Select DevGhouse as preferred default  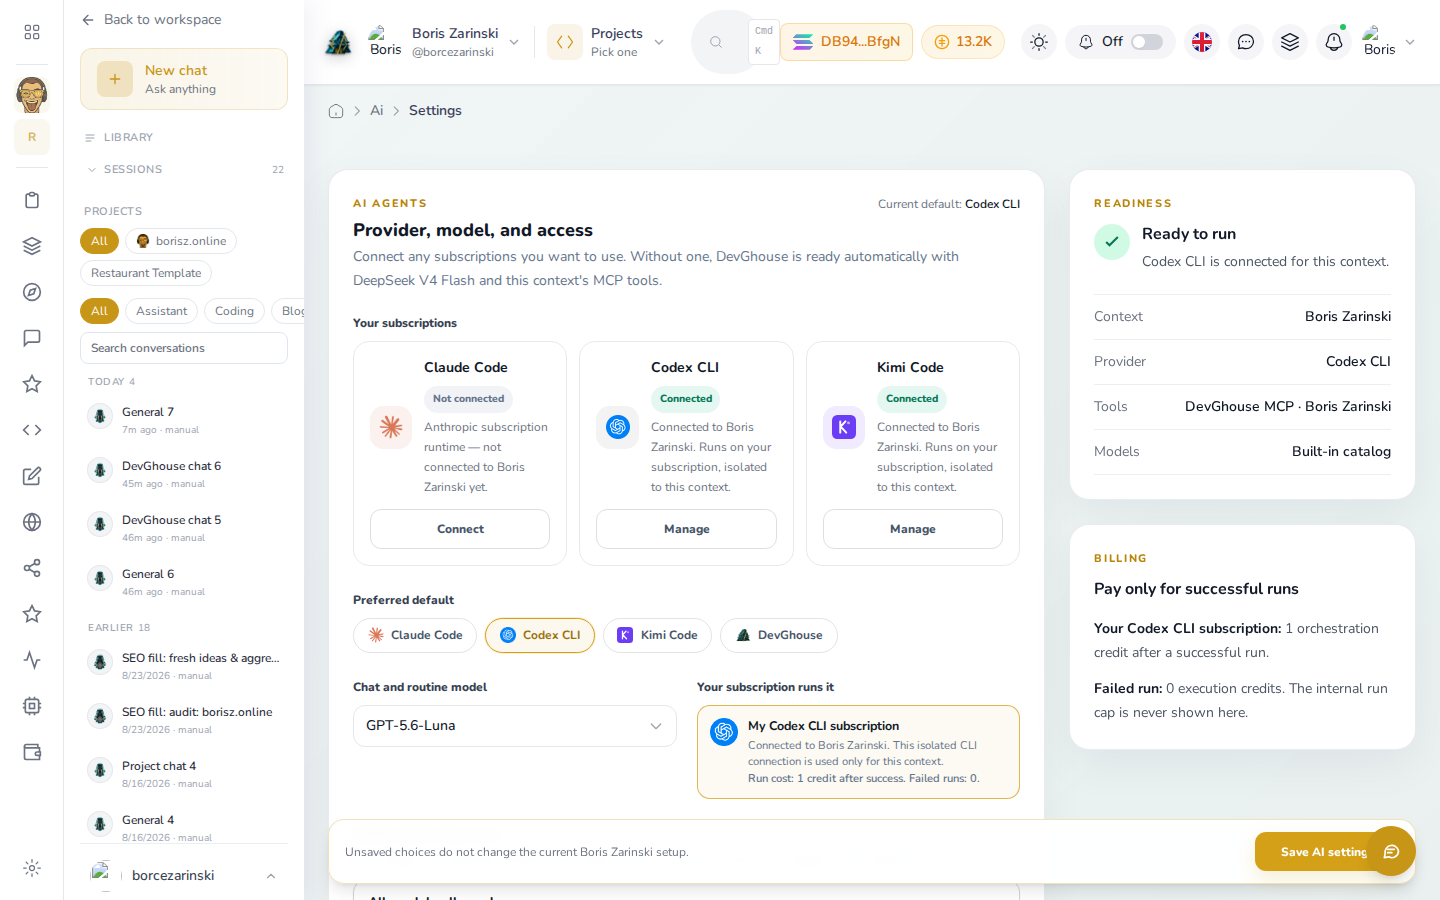point(779,635)
